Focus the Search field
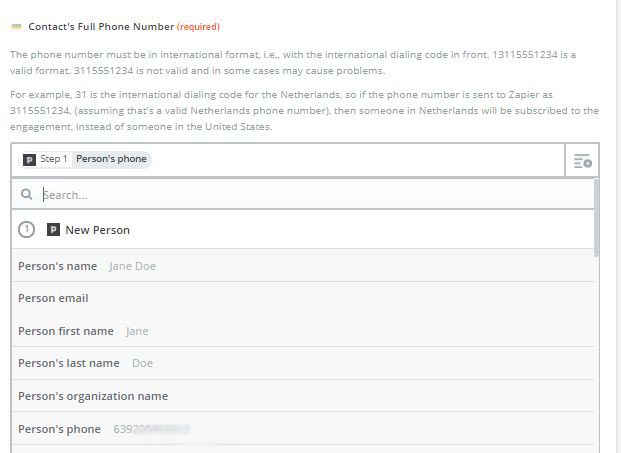 click(x=317, y=195)
